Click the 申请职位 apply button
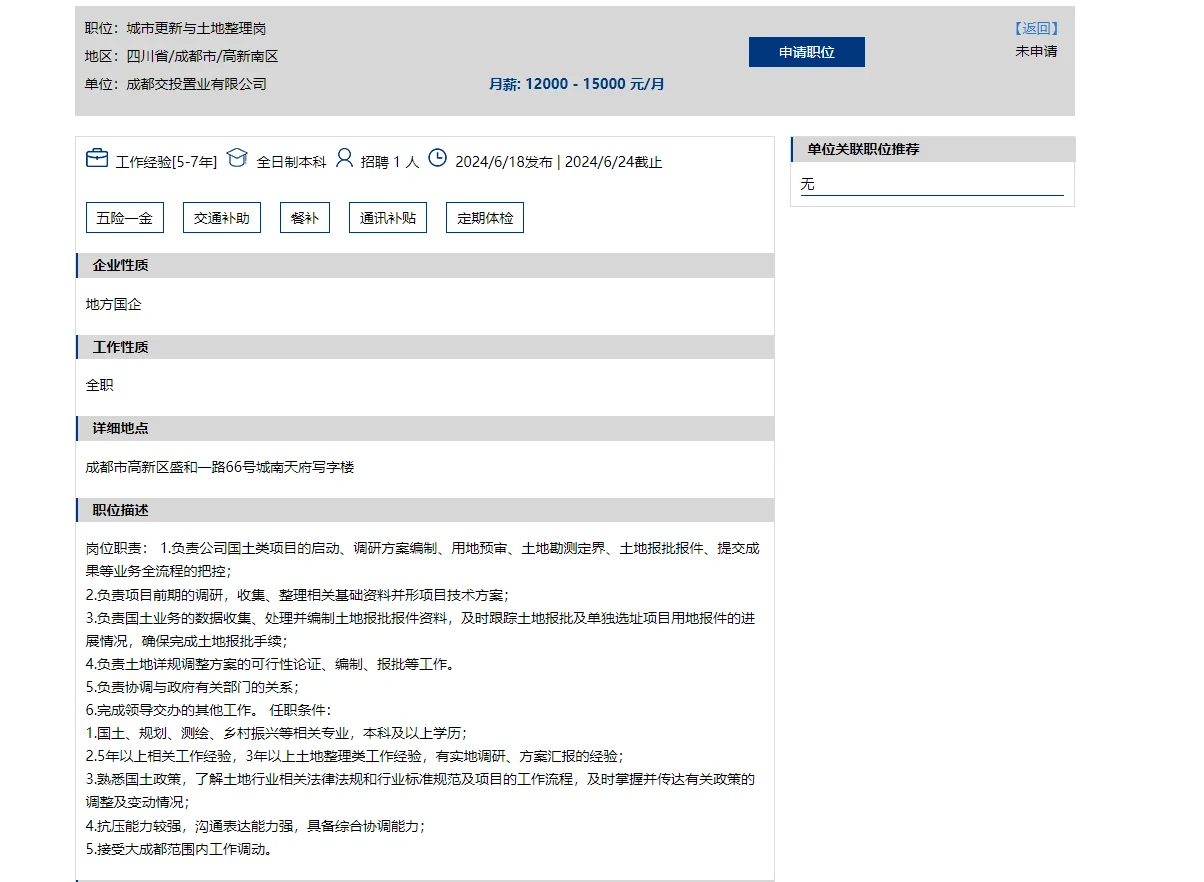Image resolution: width=1204 pixels, height=882 pixels. pos(806,51)
